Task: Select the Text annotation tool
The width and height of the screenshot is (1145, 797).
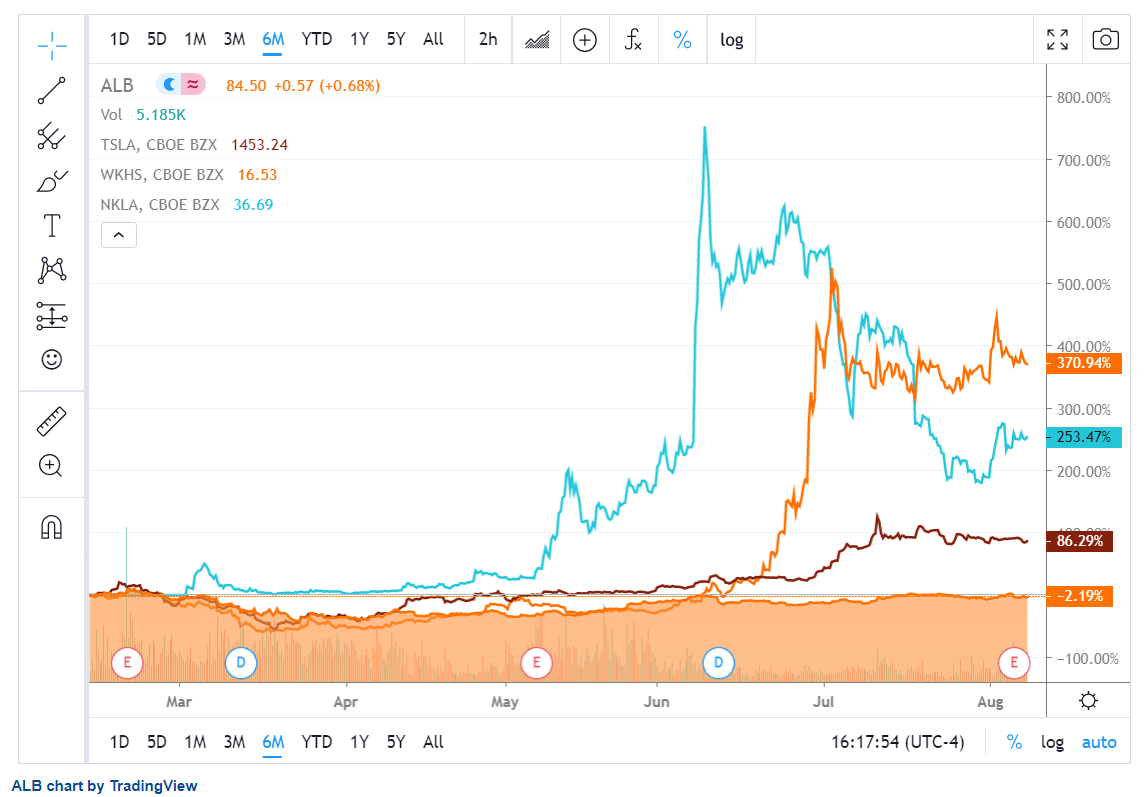Action: click(51, 225)
